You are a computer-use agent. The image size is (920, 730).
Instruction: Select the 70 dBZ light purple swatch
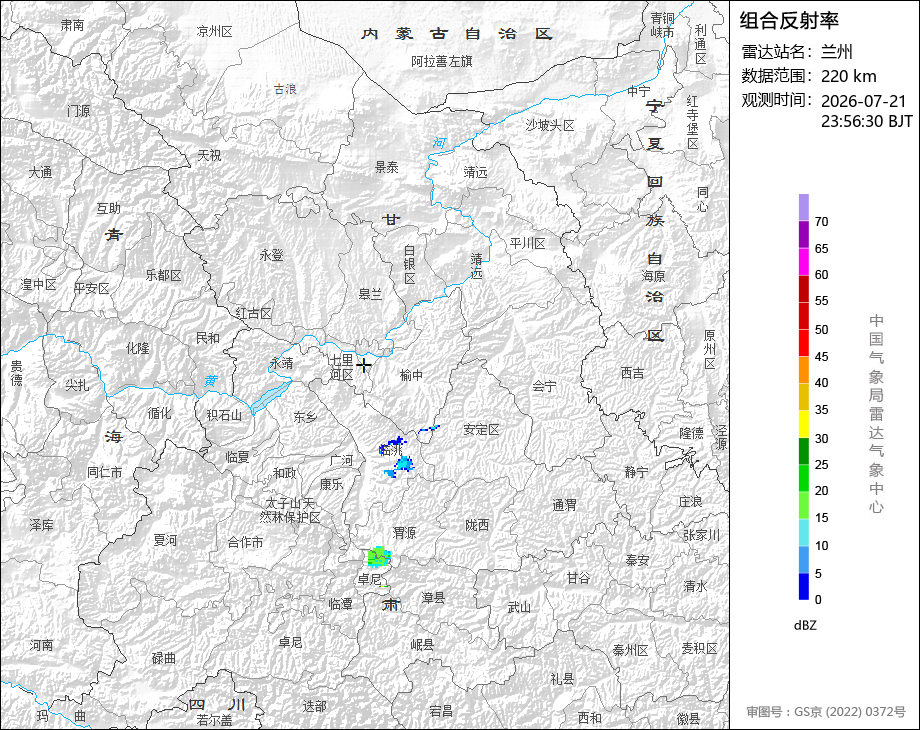pyautogui.click(x=804, y=207)
